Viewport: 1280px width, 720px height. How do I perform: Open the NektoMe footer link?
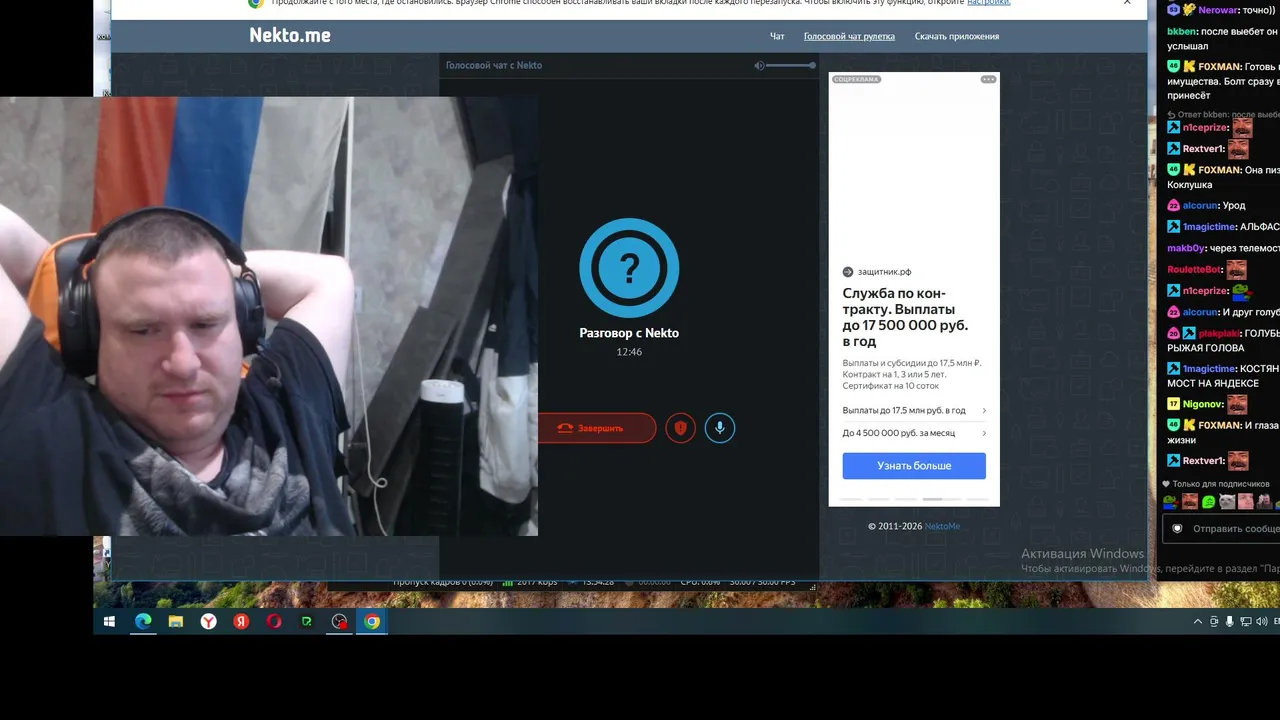942,526
